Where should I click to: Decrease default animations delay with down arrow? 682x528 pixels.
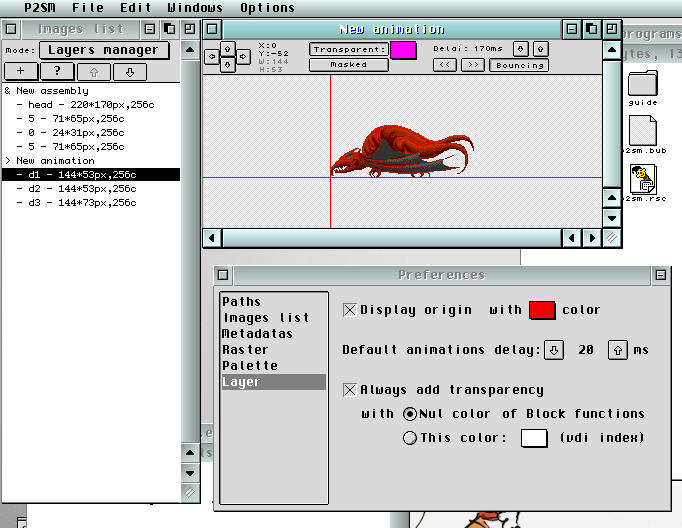(554, 350)
